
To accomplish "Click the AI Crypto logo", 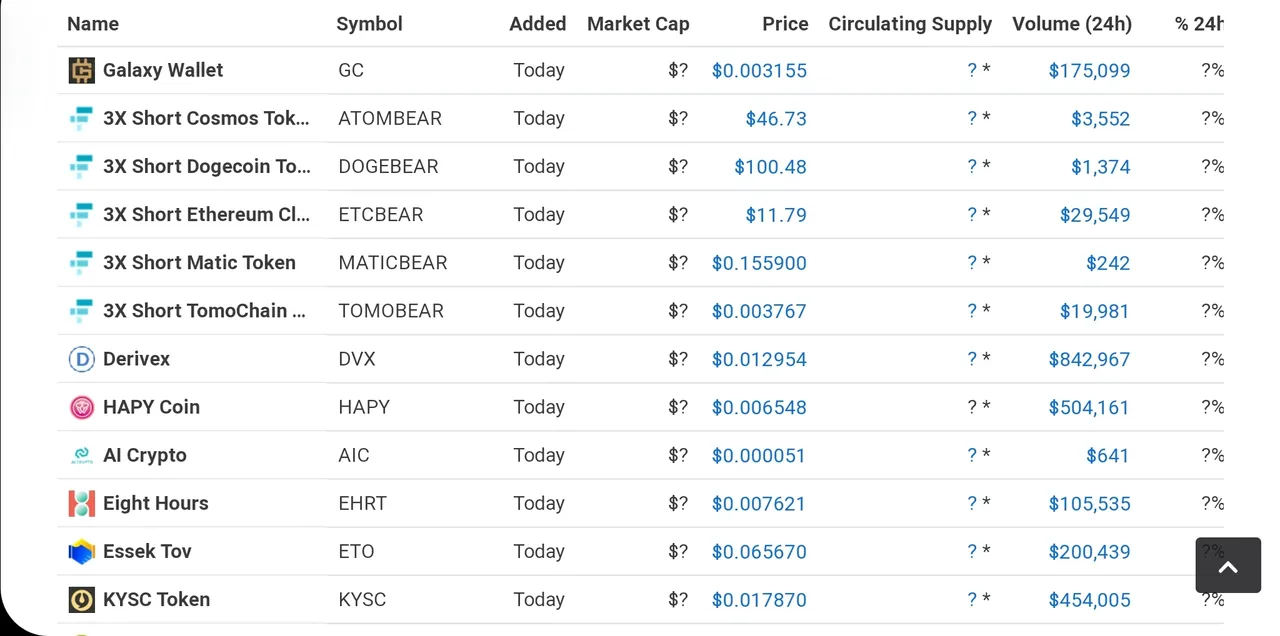I will click(x=81, y=455).
